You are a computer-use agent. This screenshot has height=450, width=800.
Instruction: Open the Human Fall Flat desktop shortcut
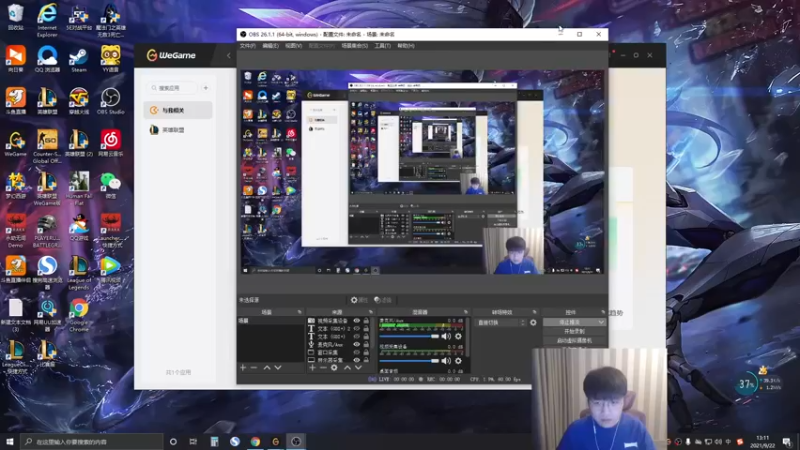click(x=79, y=189)
